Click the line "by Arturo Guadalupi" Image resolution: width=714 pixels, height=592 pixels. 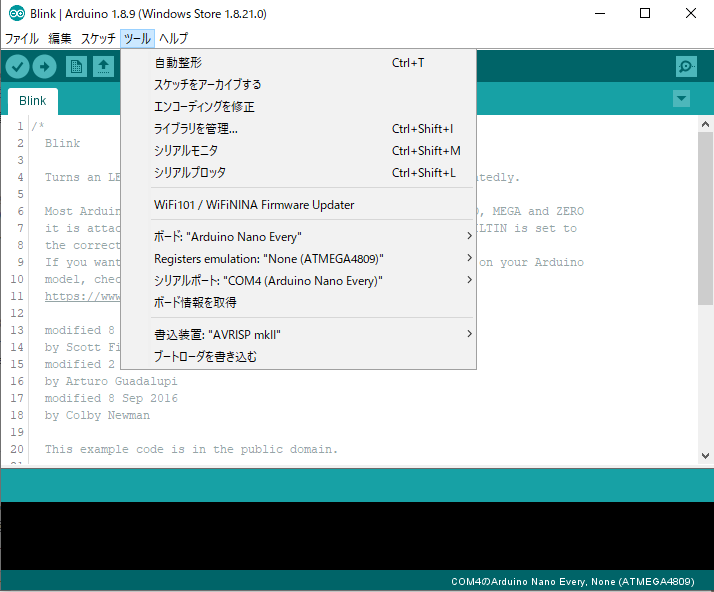pos(111,381)
